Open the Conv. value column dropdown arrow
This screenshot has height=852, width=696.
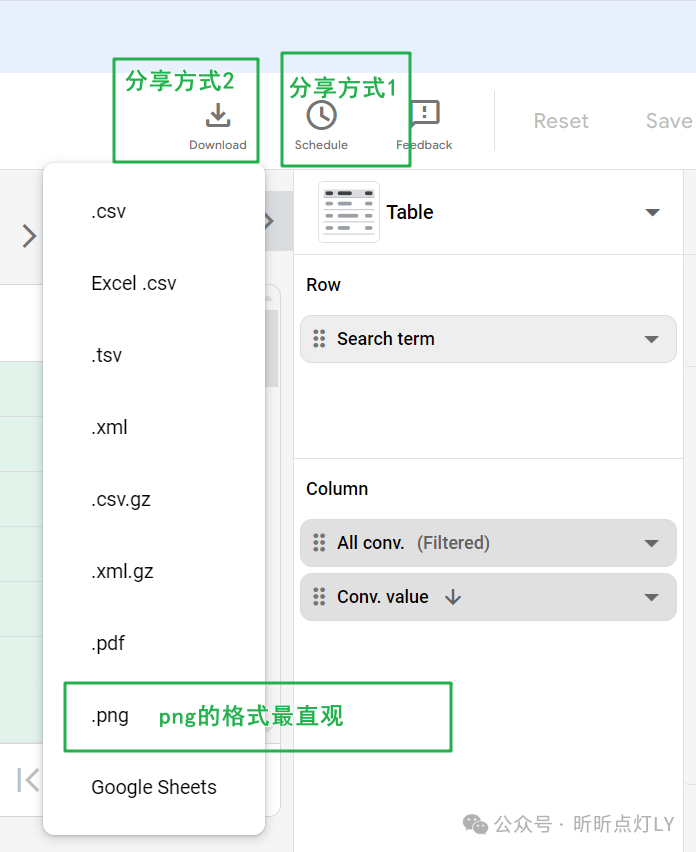[x=652, y=597]
